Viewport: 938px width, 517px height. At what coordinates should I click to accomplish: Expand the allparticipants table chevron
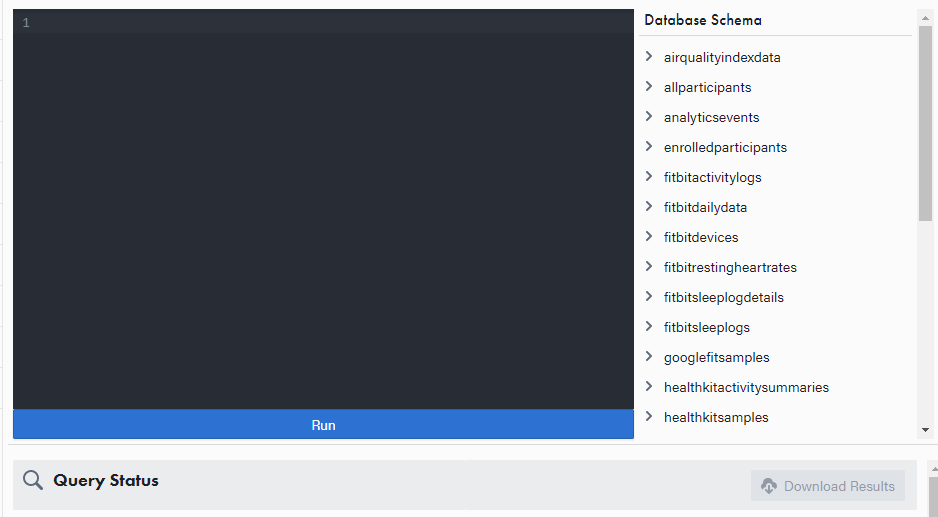(649, 87)
